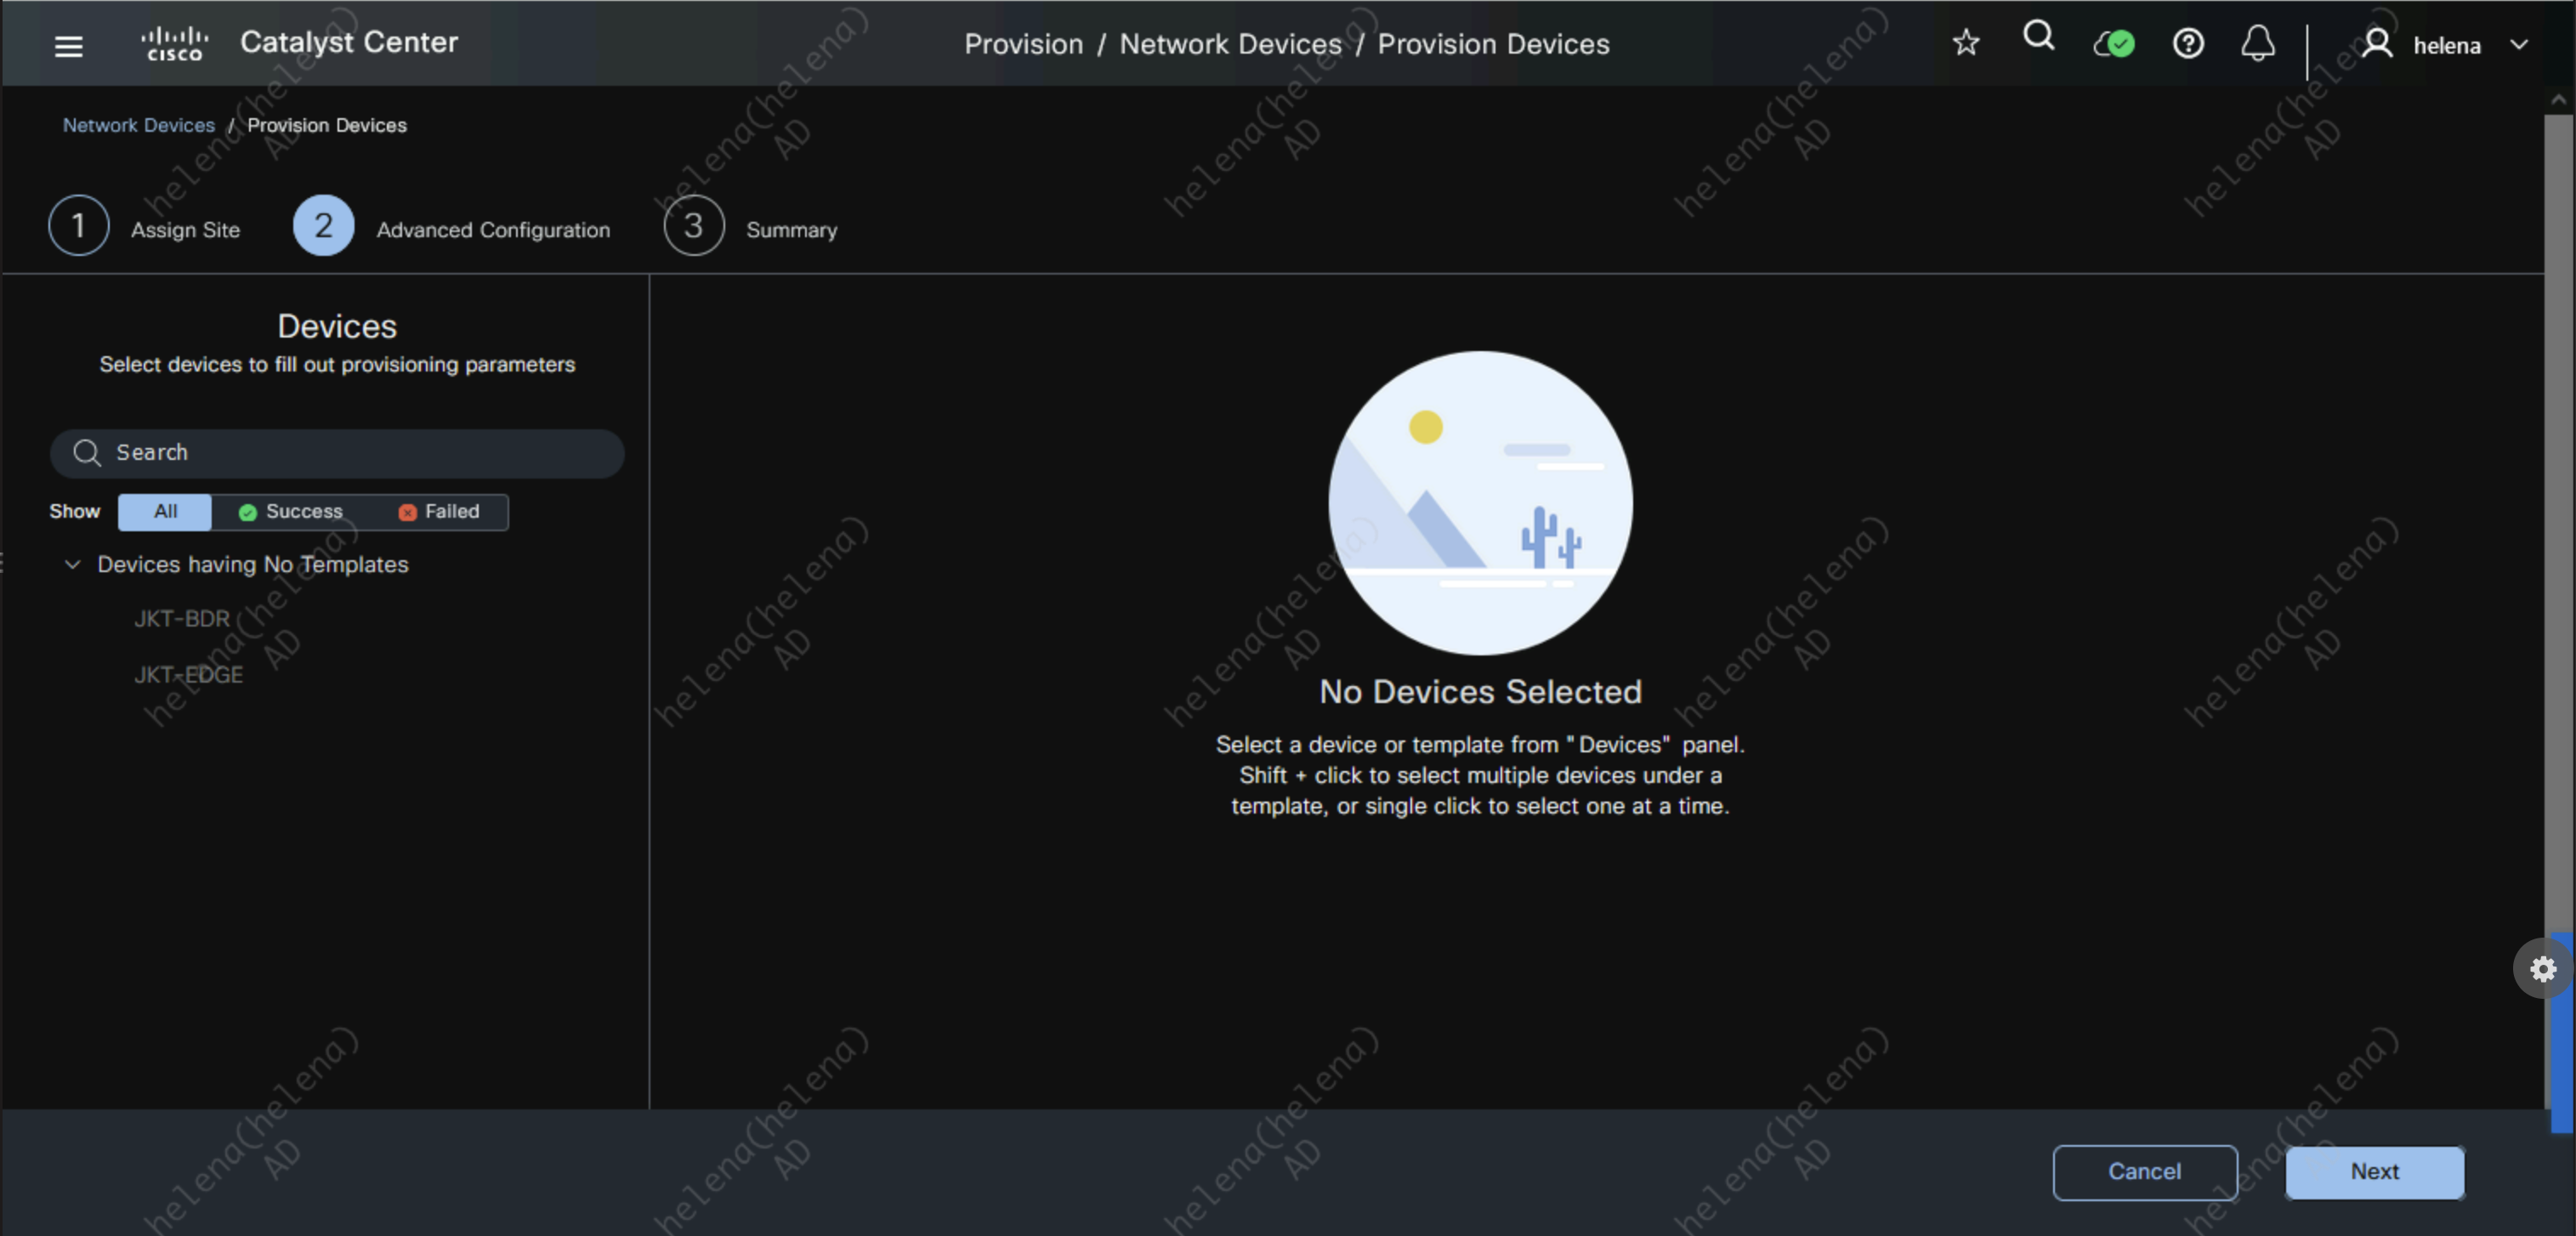Screen dimensions: 2576x1236
Task: Go to step 1 Assign Site
Action: coord(79,226)
